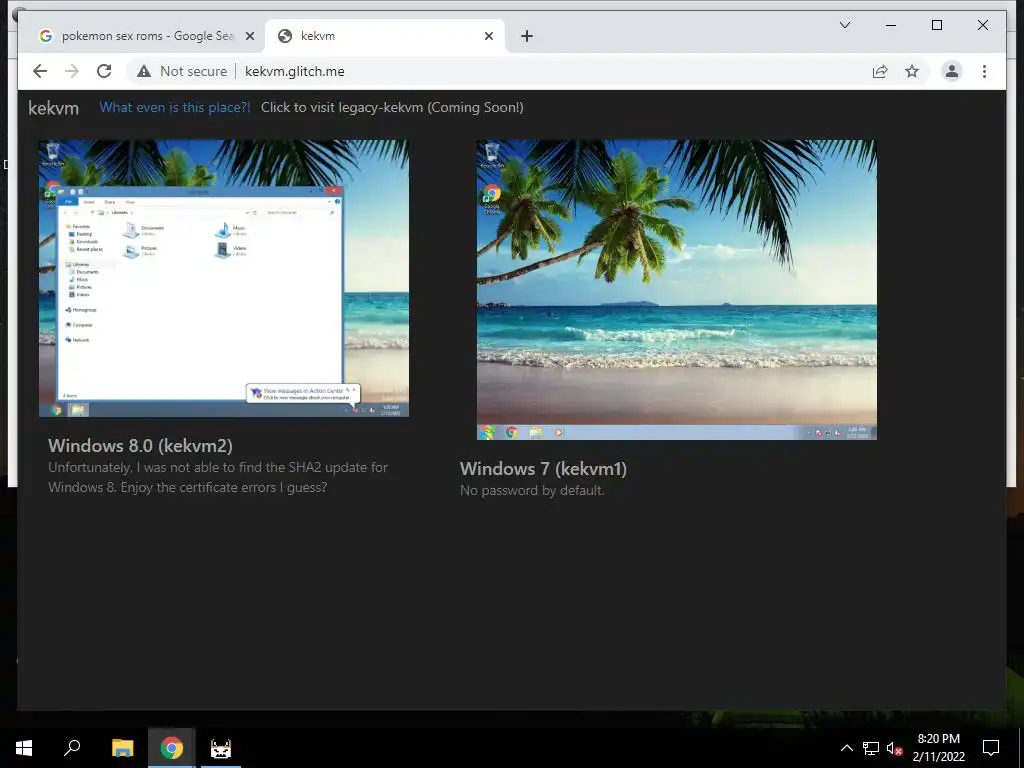Click the No password by default text
The image size is (1024, 768).
pos(532,490)
